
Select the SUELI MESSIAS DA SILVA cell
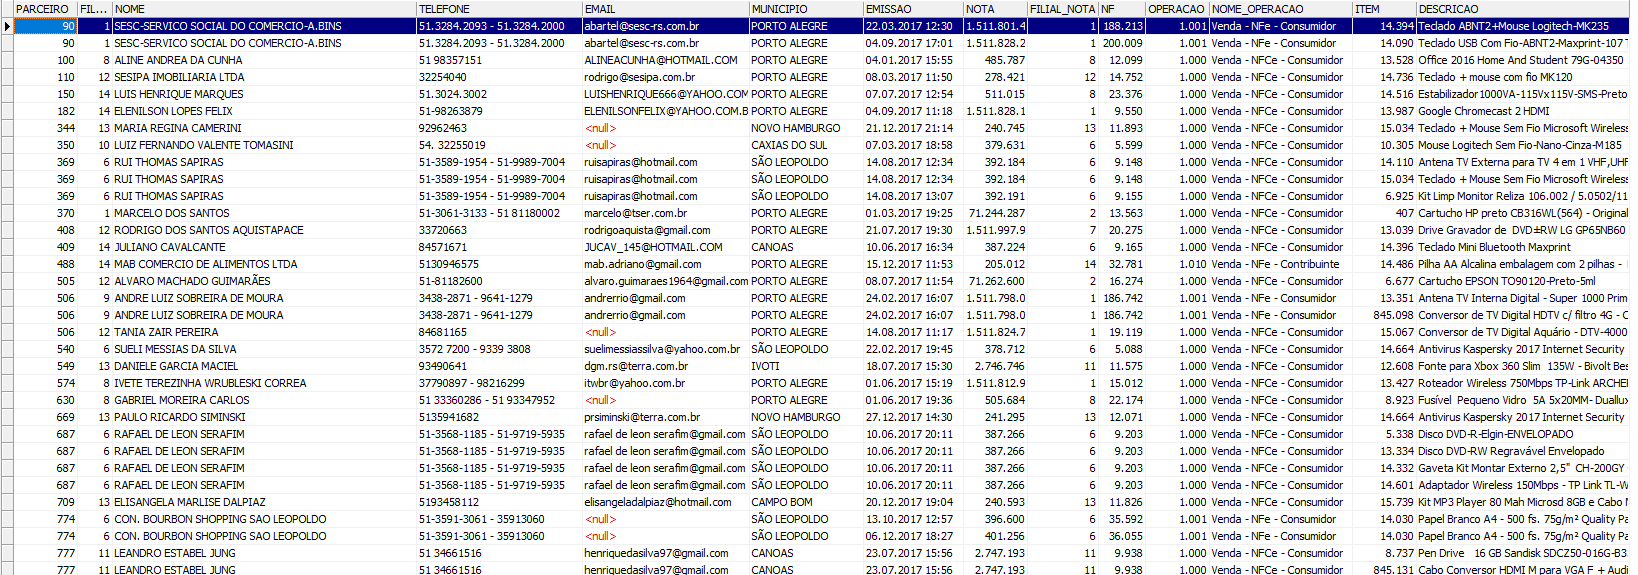[264, 349]
